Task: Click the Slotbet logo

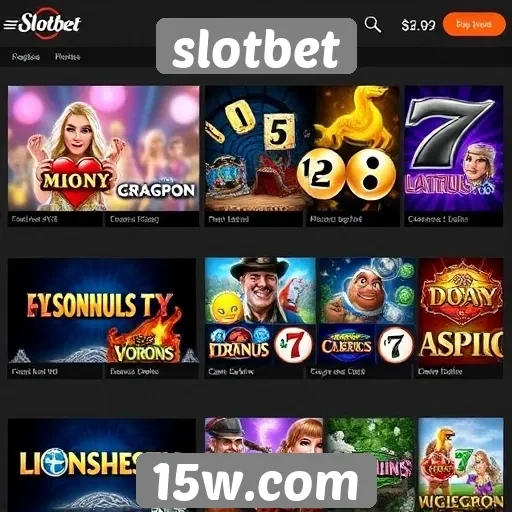Action: coord(49,23)
